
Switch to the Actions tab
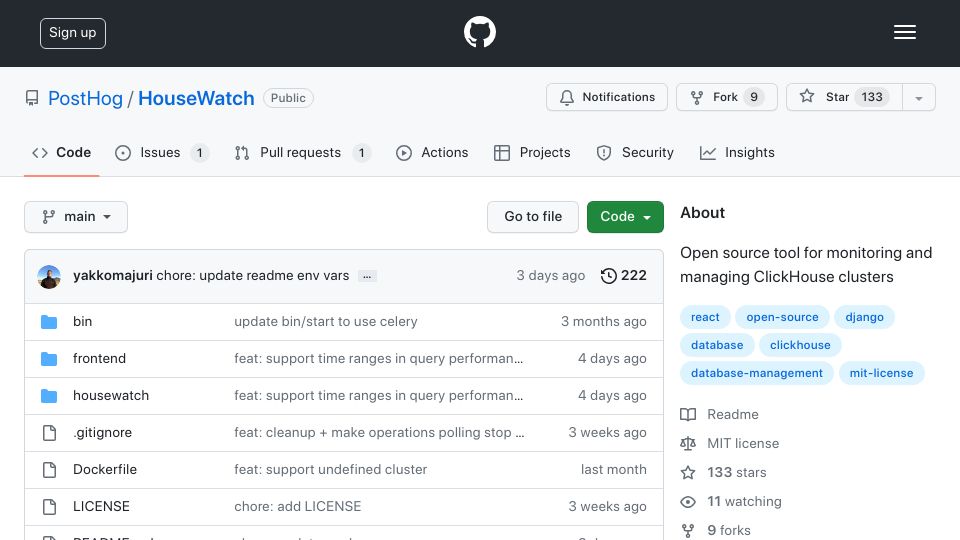point(432,152)
